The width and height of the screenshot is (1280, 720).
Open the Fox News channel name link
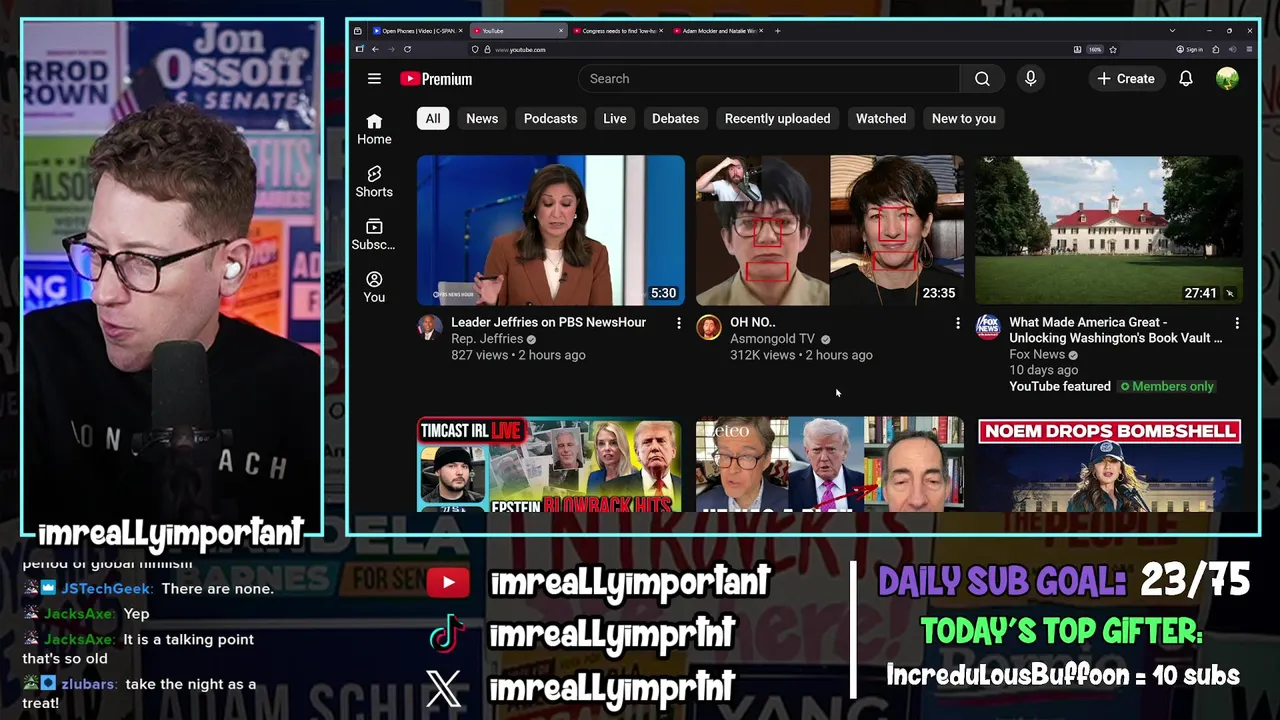pyautogui.click(x=1037, y=354)
